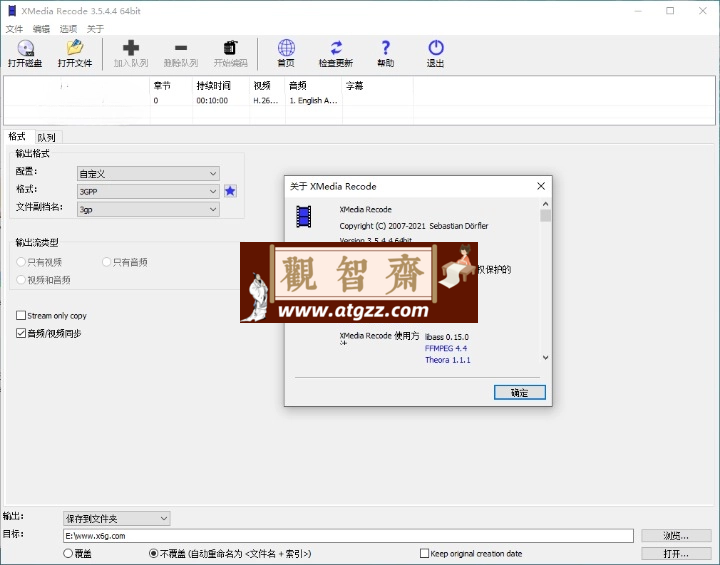
Task: Click the blue star favorite icon beside format
Action: pos(231,191)
